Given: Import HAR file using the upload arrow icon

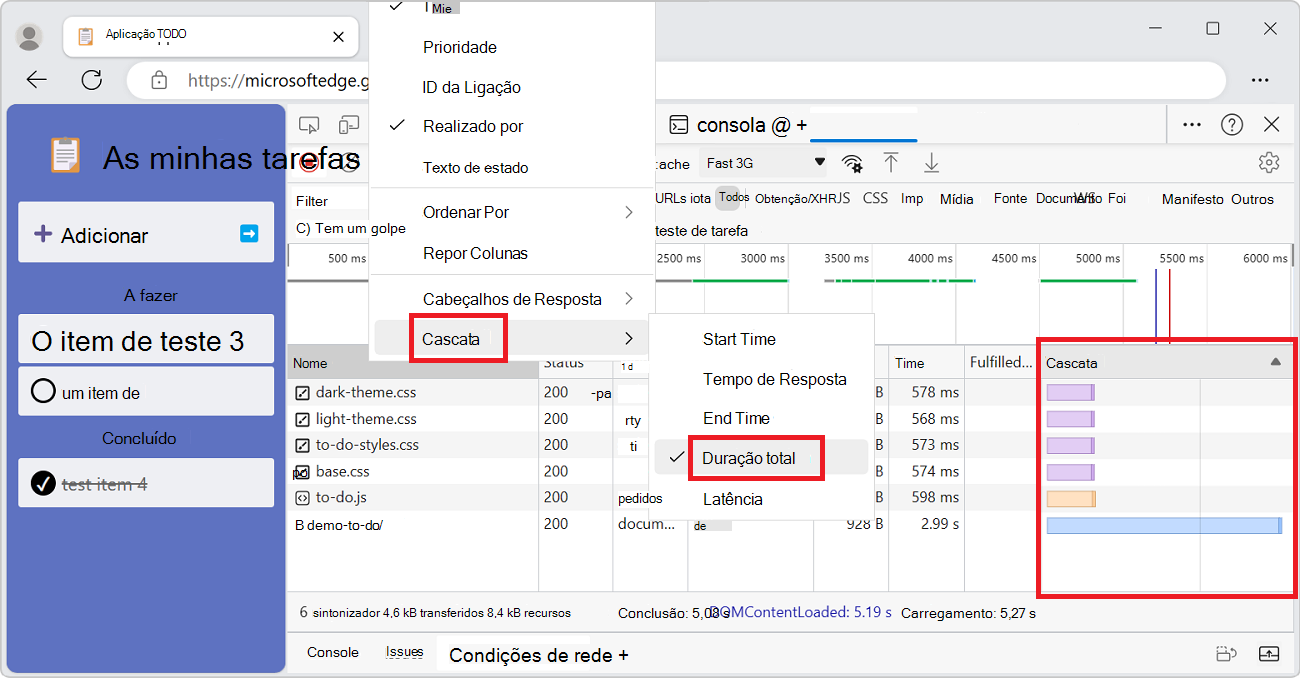Looking at the screenshot, I should 891,162.
